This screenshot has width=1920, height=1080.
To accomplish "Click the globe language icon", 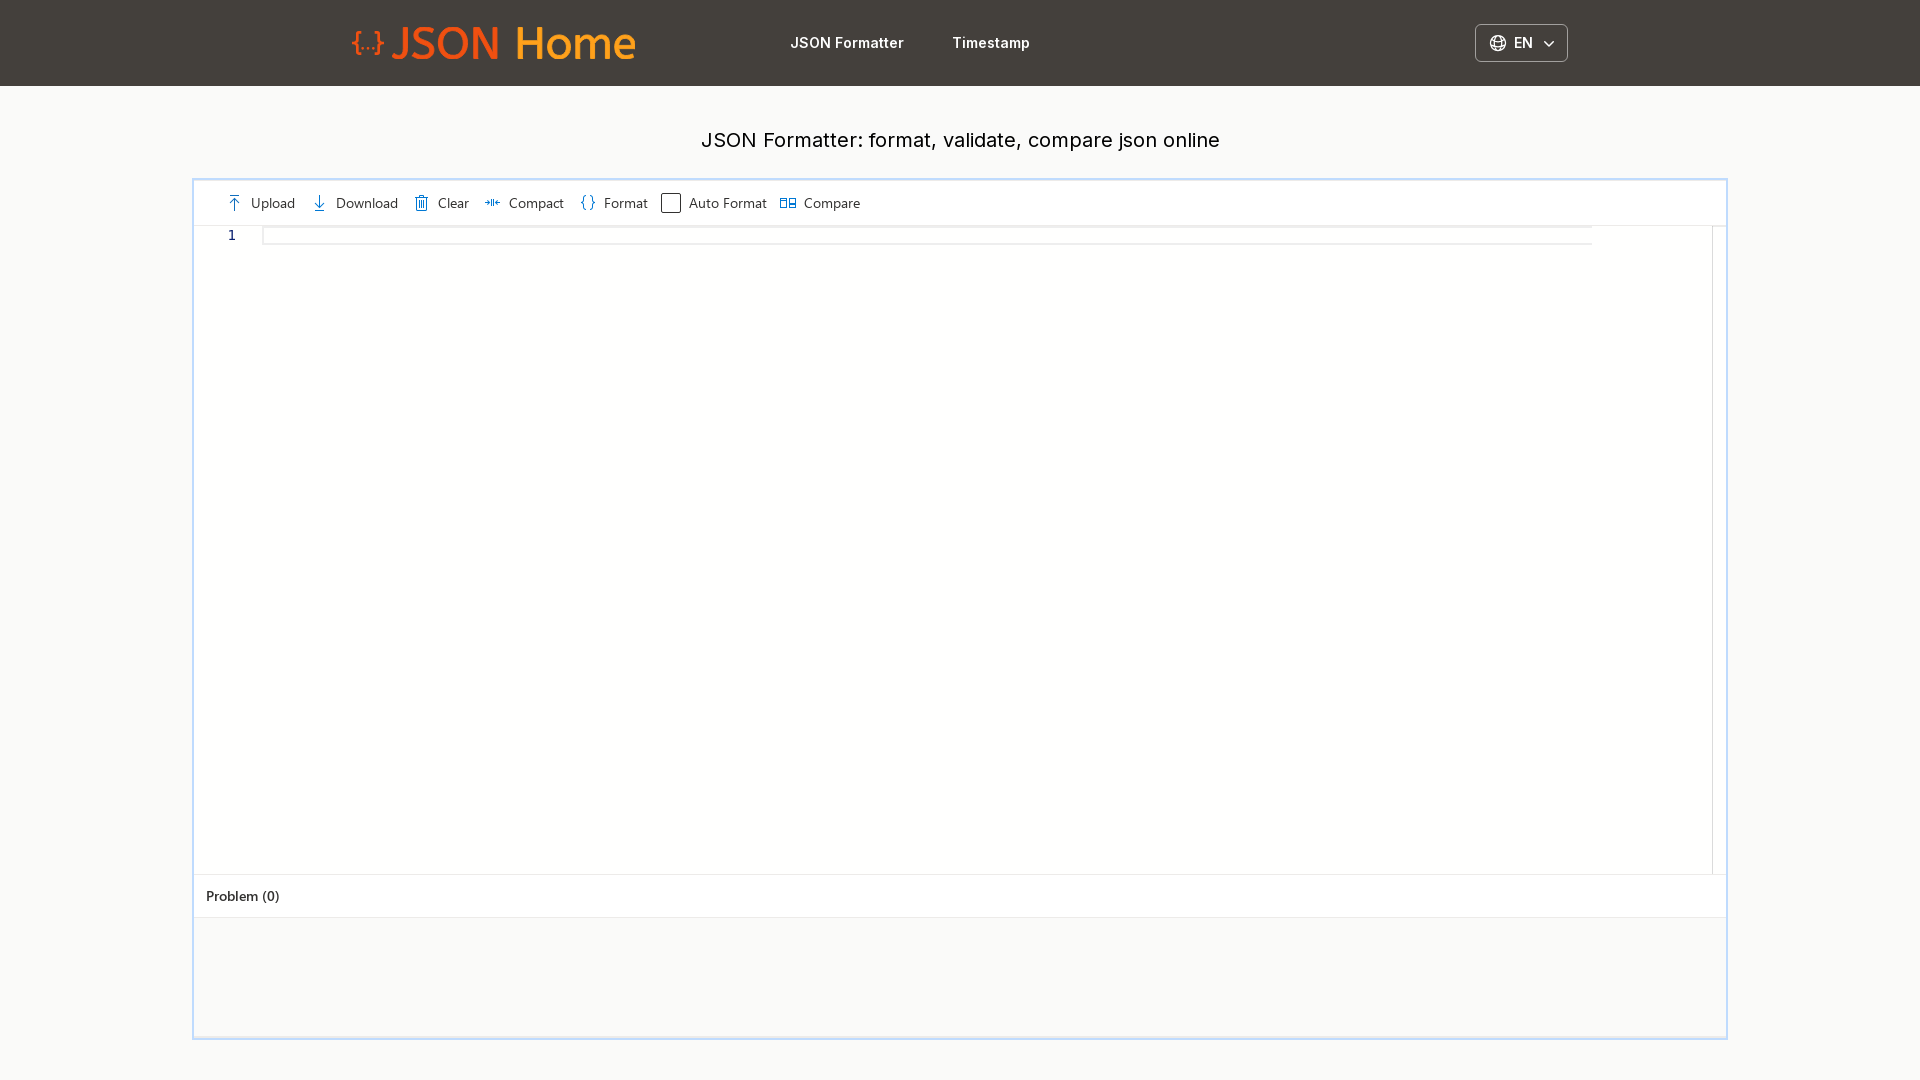I will [x=1498, y=43].
